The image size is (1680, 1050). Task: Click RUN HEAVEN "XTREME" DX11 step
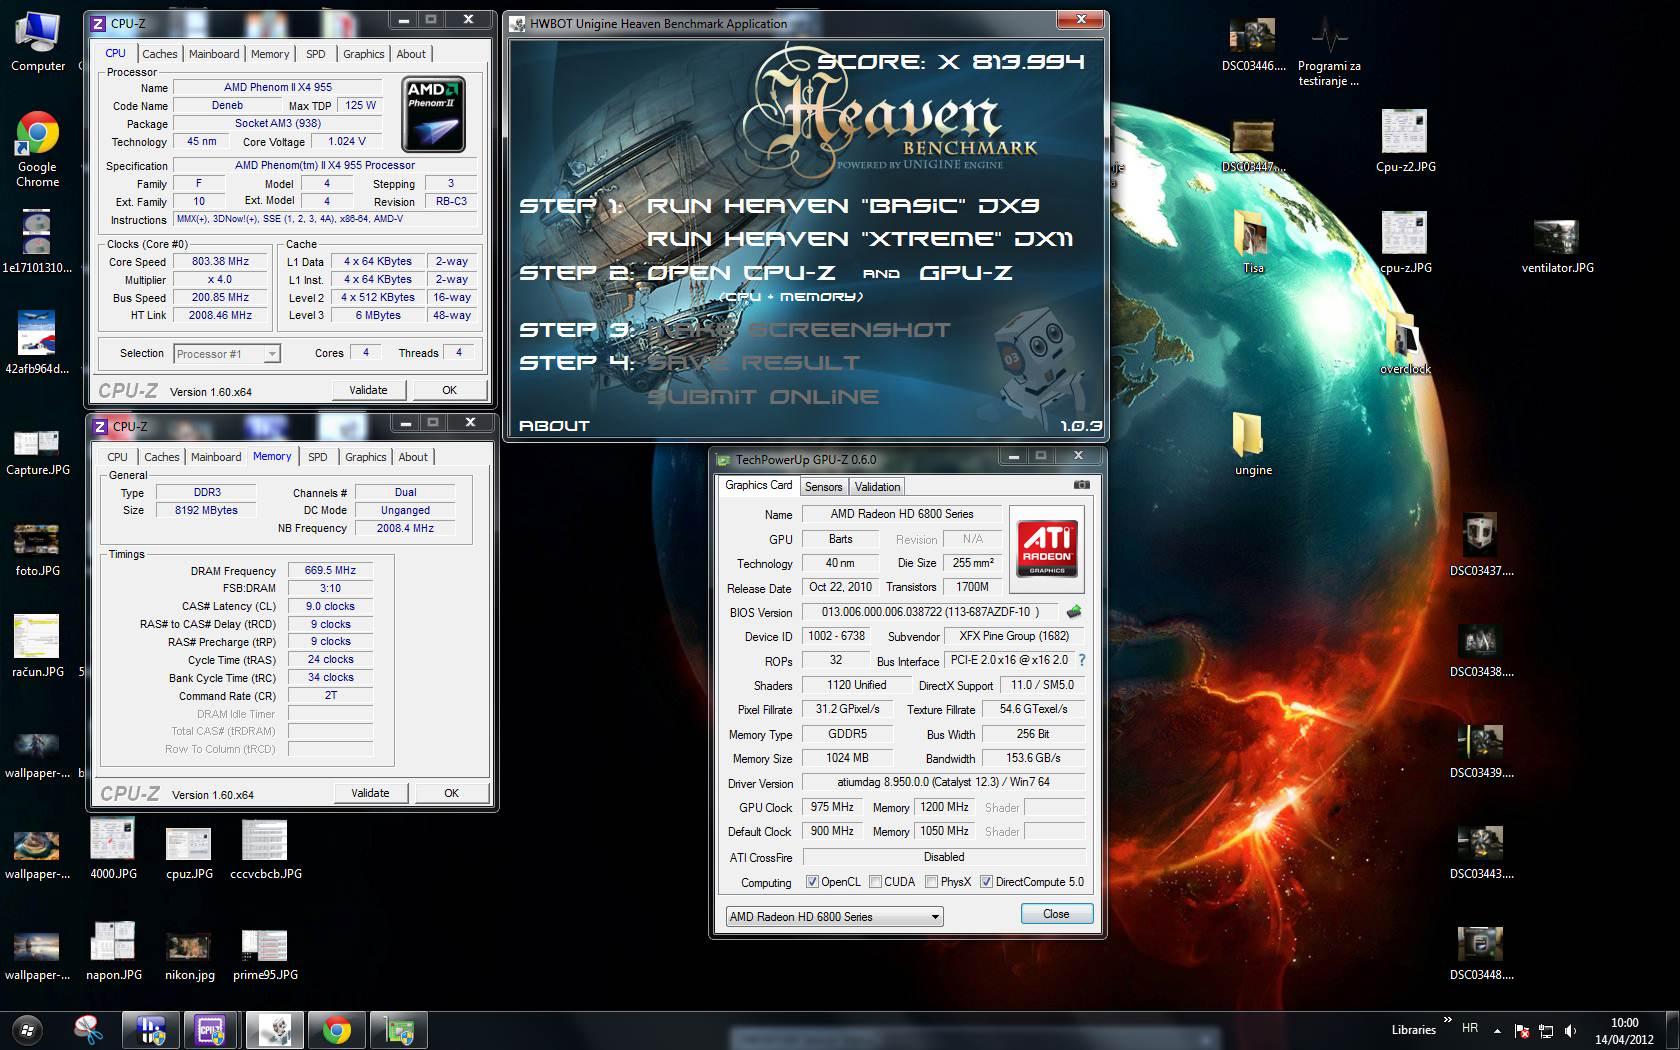click(x=860, y=238)
